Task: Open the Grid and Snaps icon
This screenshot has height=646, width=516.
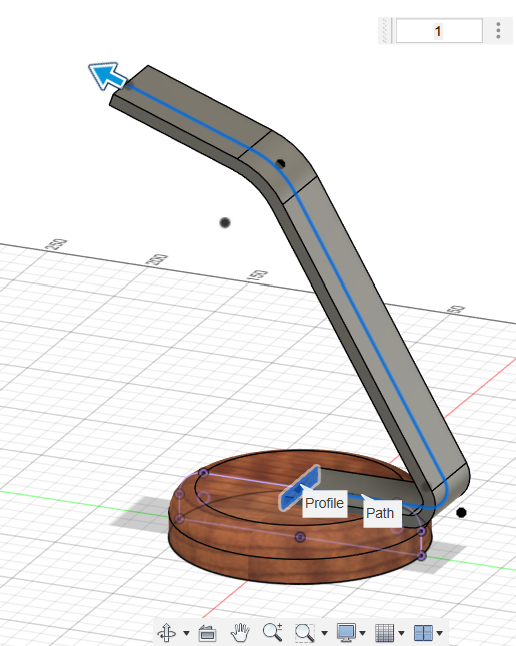Action: (384, 632)
